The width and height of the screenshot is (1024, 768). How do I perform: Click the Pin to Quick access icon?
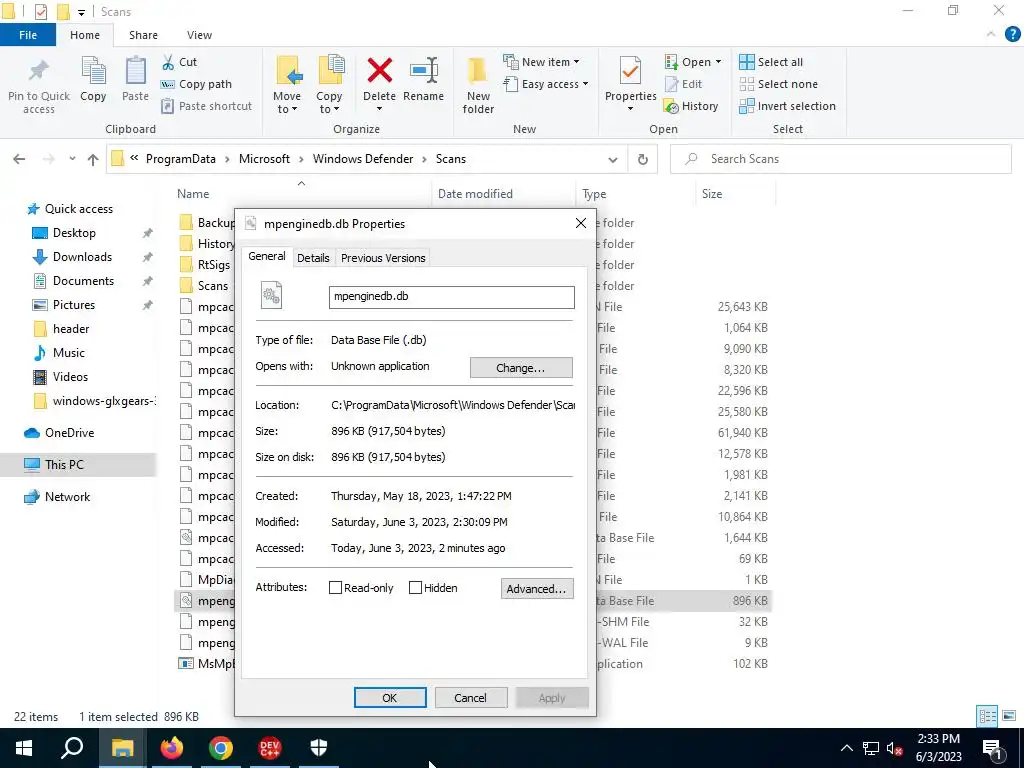[39, 71]
